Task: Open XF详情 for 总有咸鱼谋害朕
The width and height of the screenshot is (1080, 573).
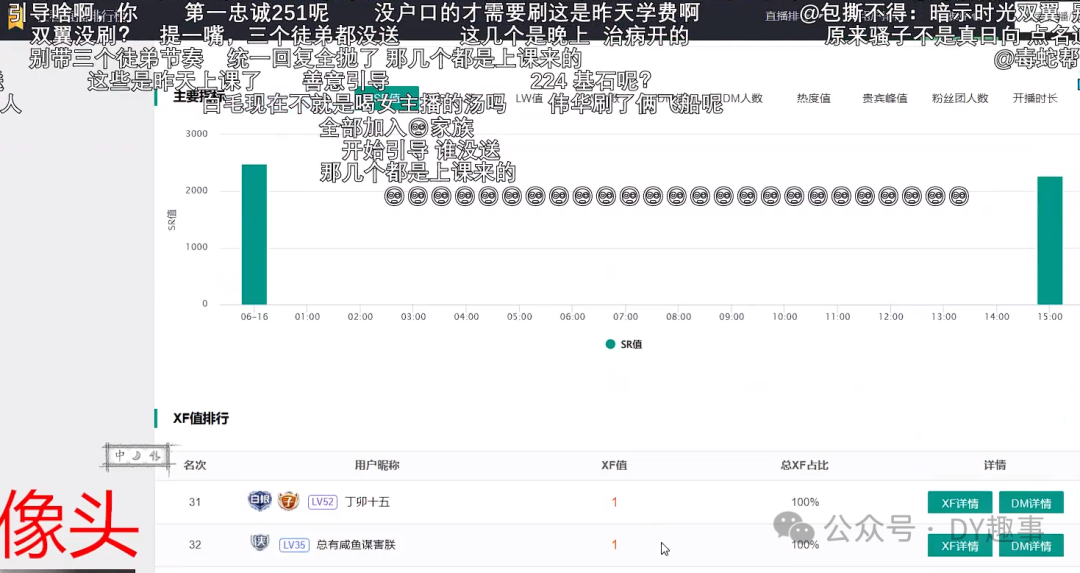Action: coord(959,546)
